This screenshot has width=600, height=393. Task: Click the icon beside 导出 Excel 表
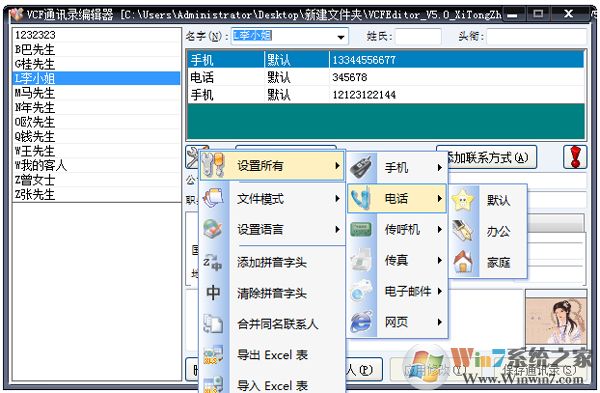(x=213, y=355)
